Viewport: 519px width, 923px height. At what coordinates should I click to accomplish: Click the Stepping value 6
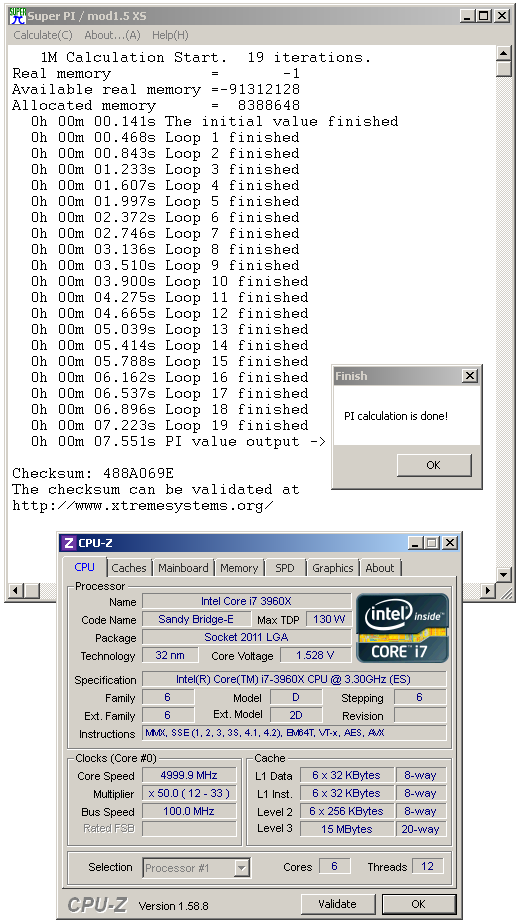click(420, 698)
